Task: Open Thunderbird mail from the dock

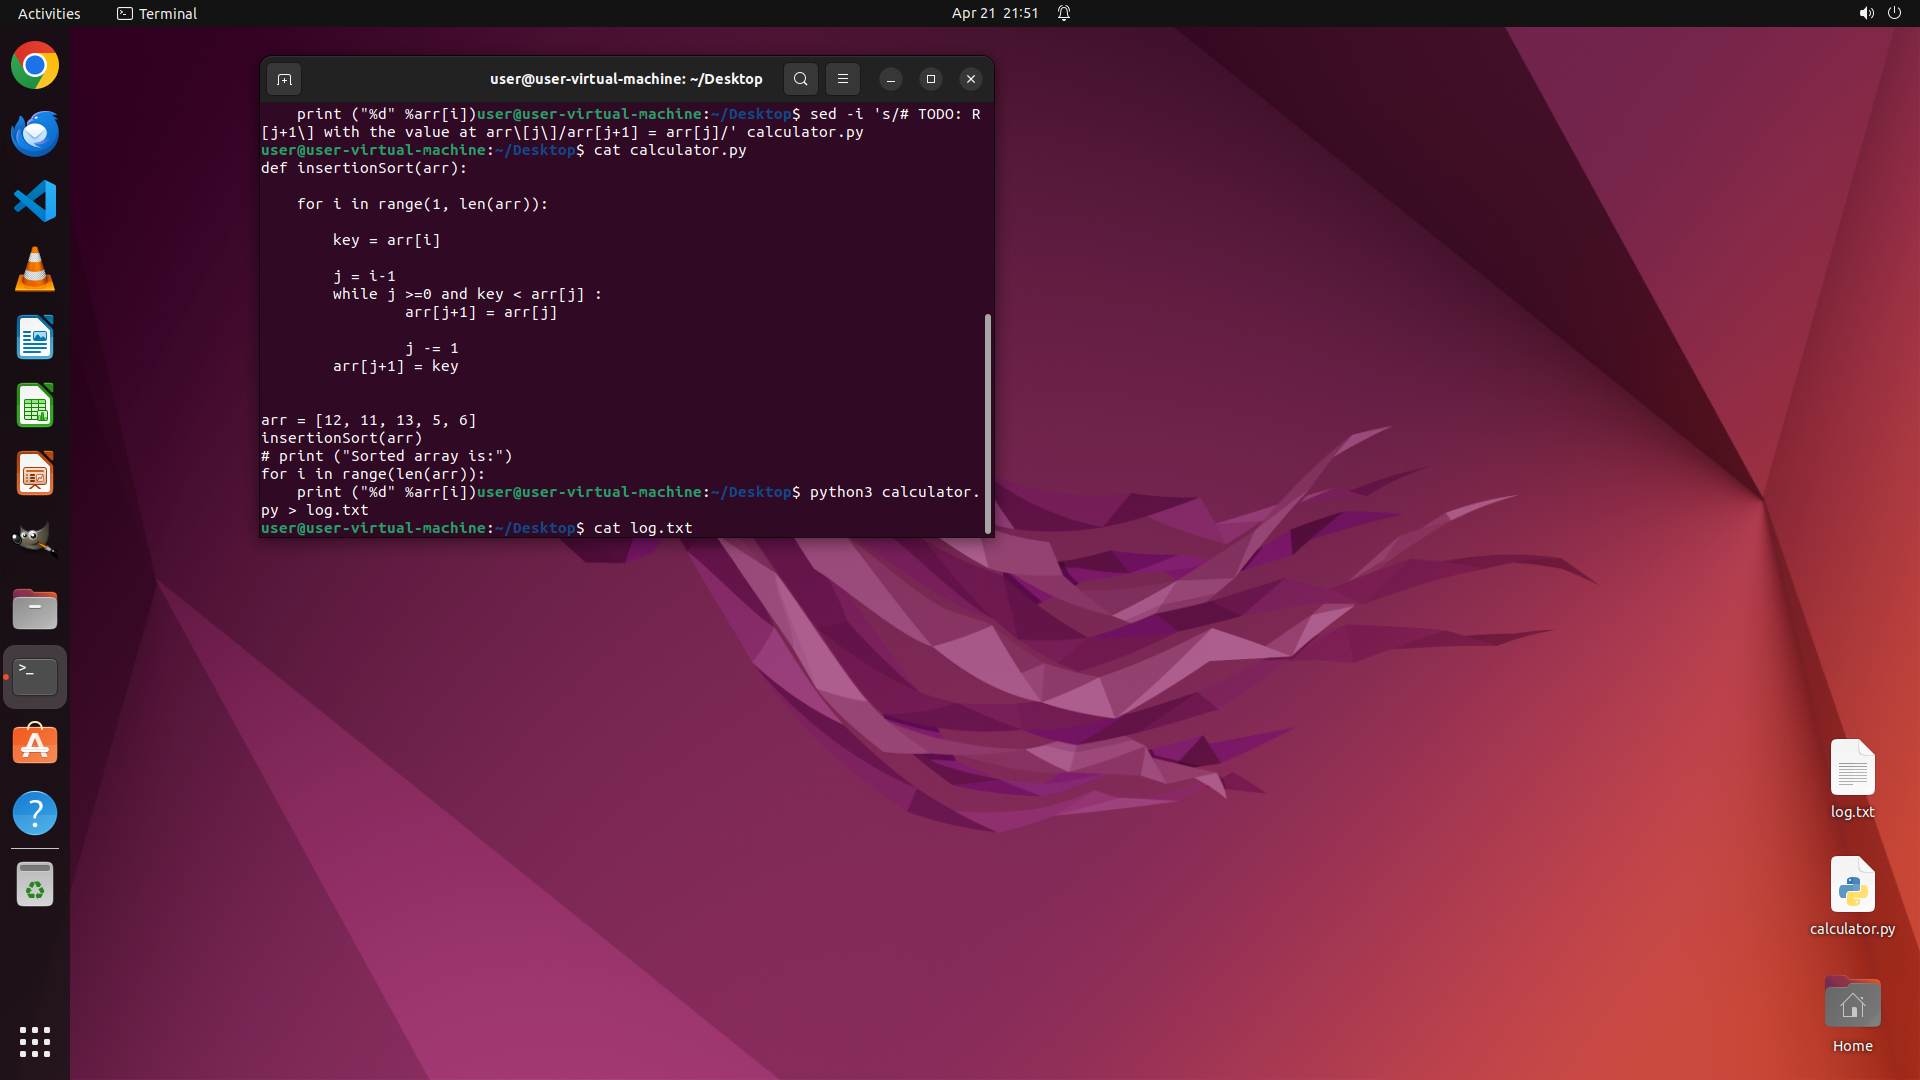Action: (x=35, y=134)
